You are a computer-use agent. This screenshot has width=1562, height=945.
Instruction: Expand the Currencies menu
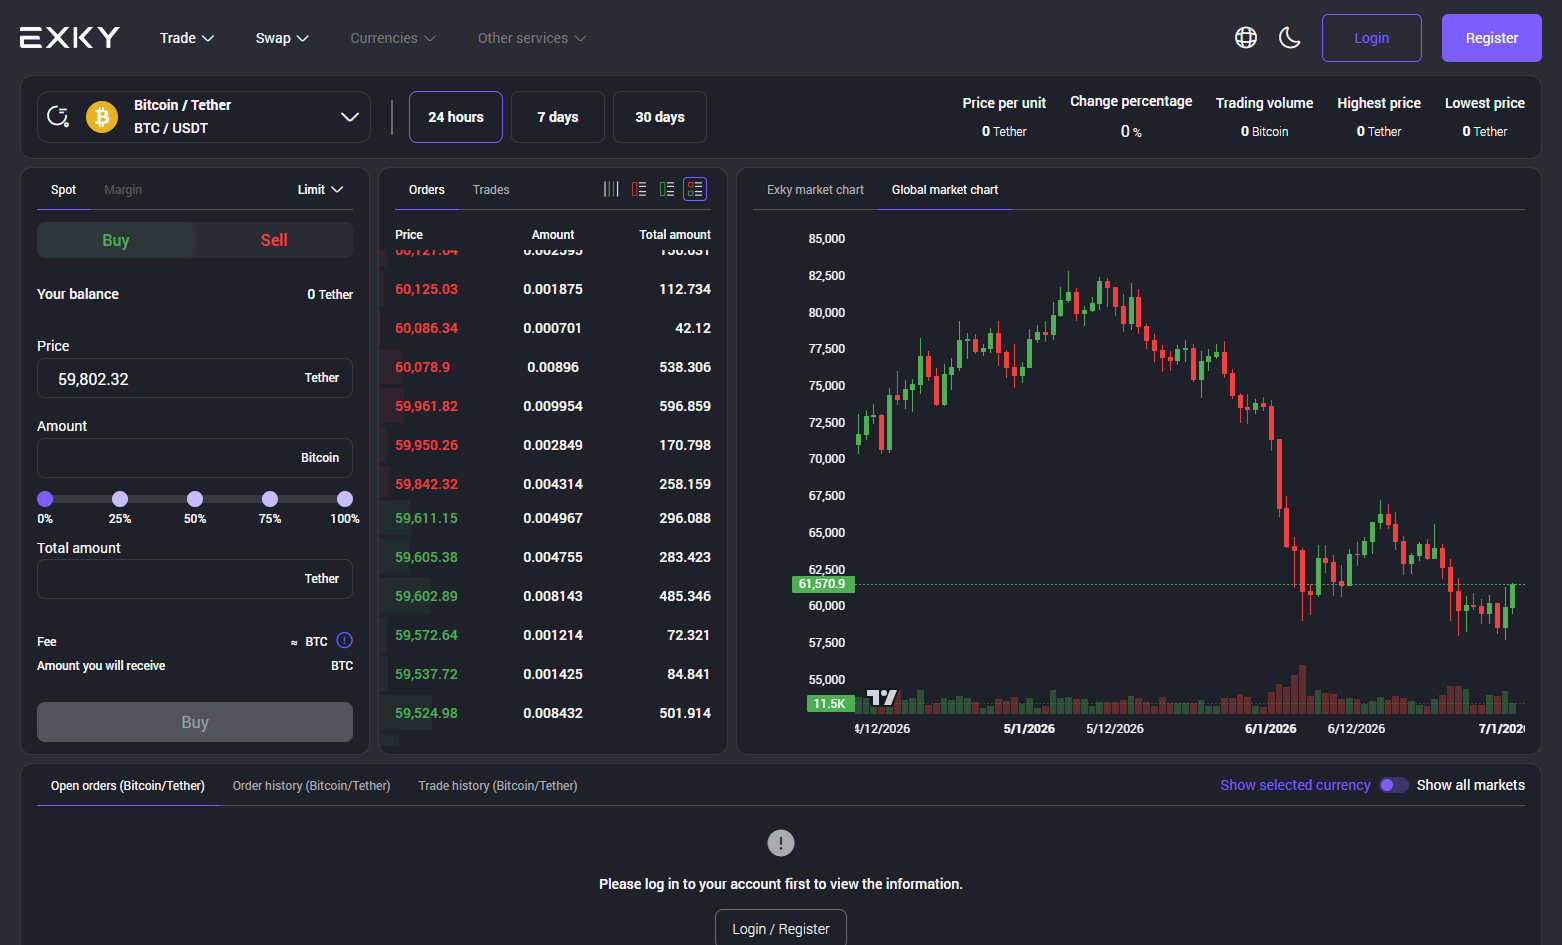(393, 38)
